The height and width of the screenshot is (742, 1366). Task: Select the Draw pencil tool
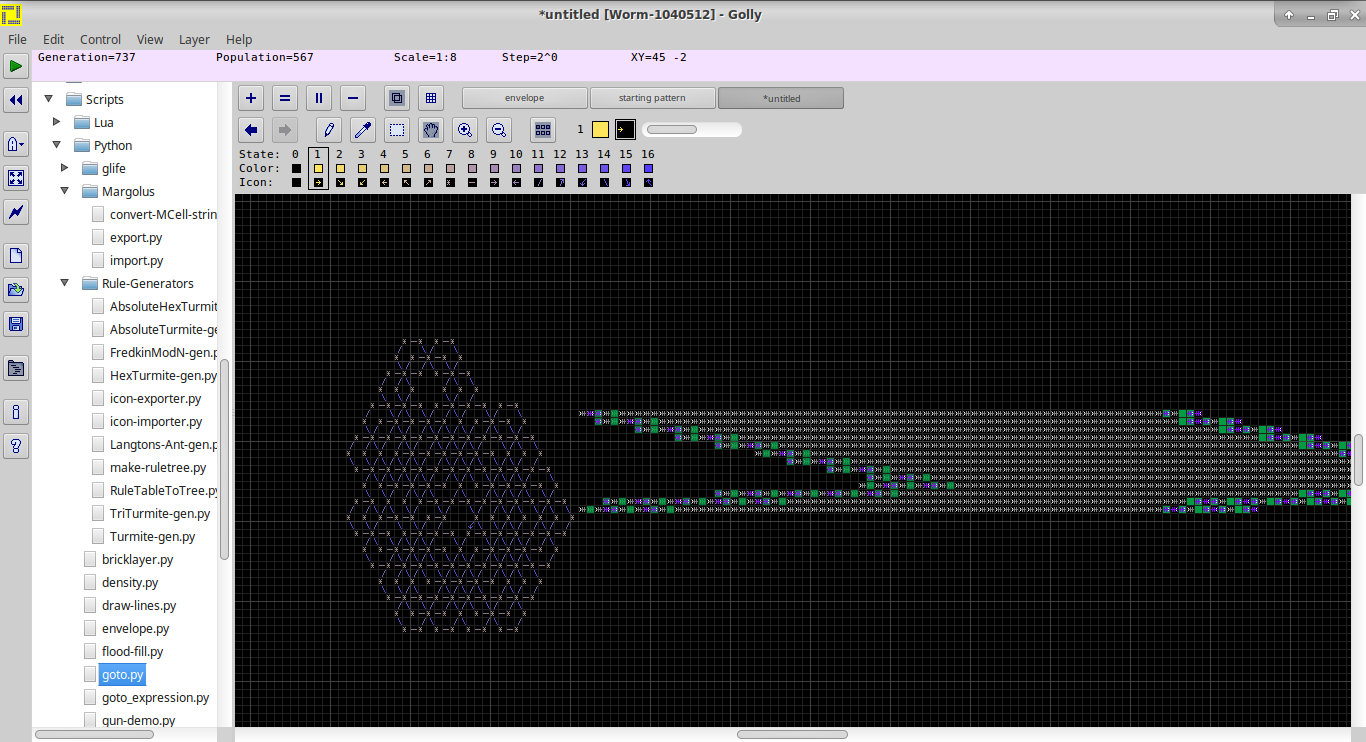[x=329, y=130]
